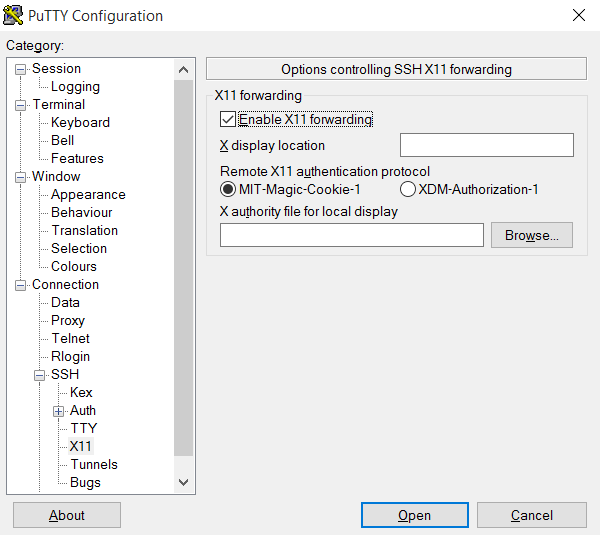The width and height of the screenshot is (600, 535).
Task: Toggle Enable X11 forwarding checkbox
Action: (x=228, y=120)
